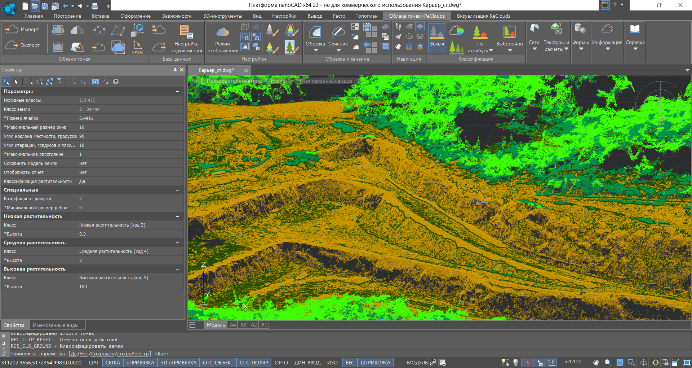Viewport: 692px width, 368px height.
Task: Click the airplane fly navigation icon
Action: [x=399, y=36]
